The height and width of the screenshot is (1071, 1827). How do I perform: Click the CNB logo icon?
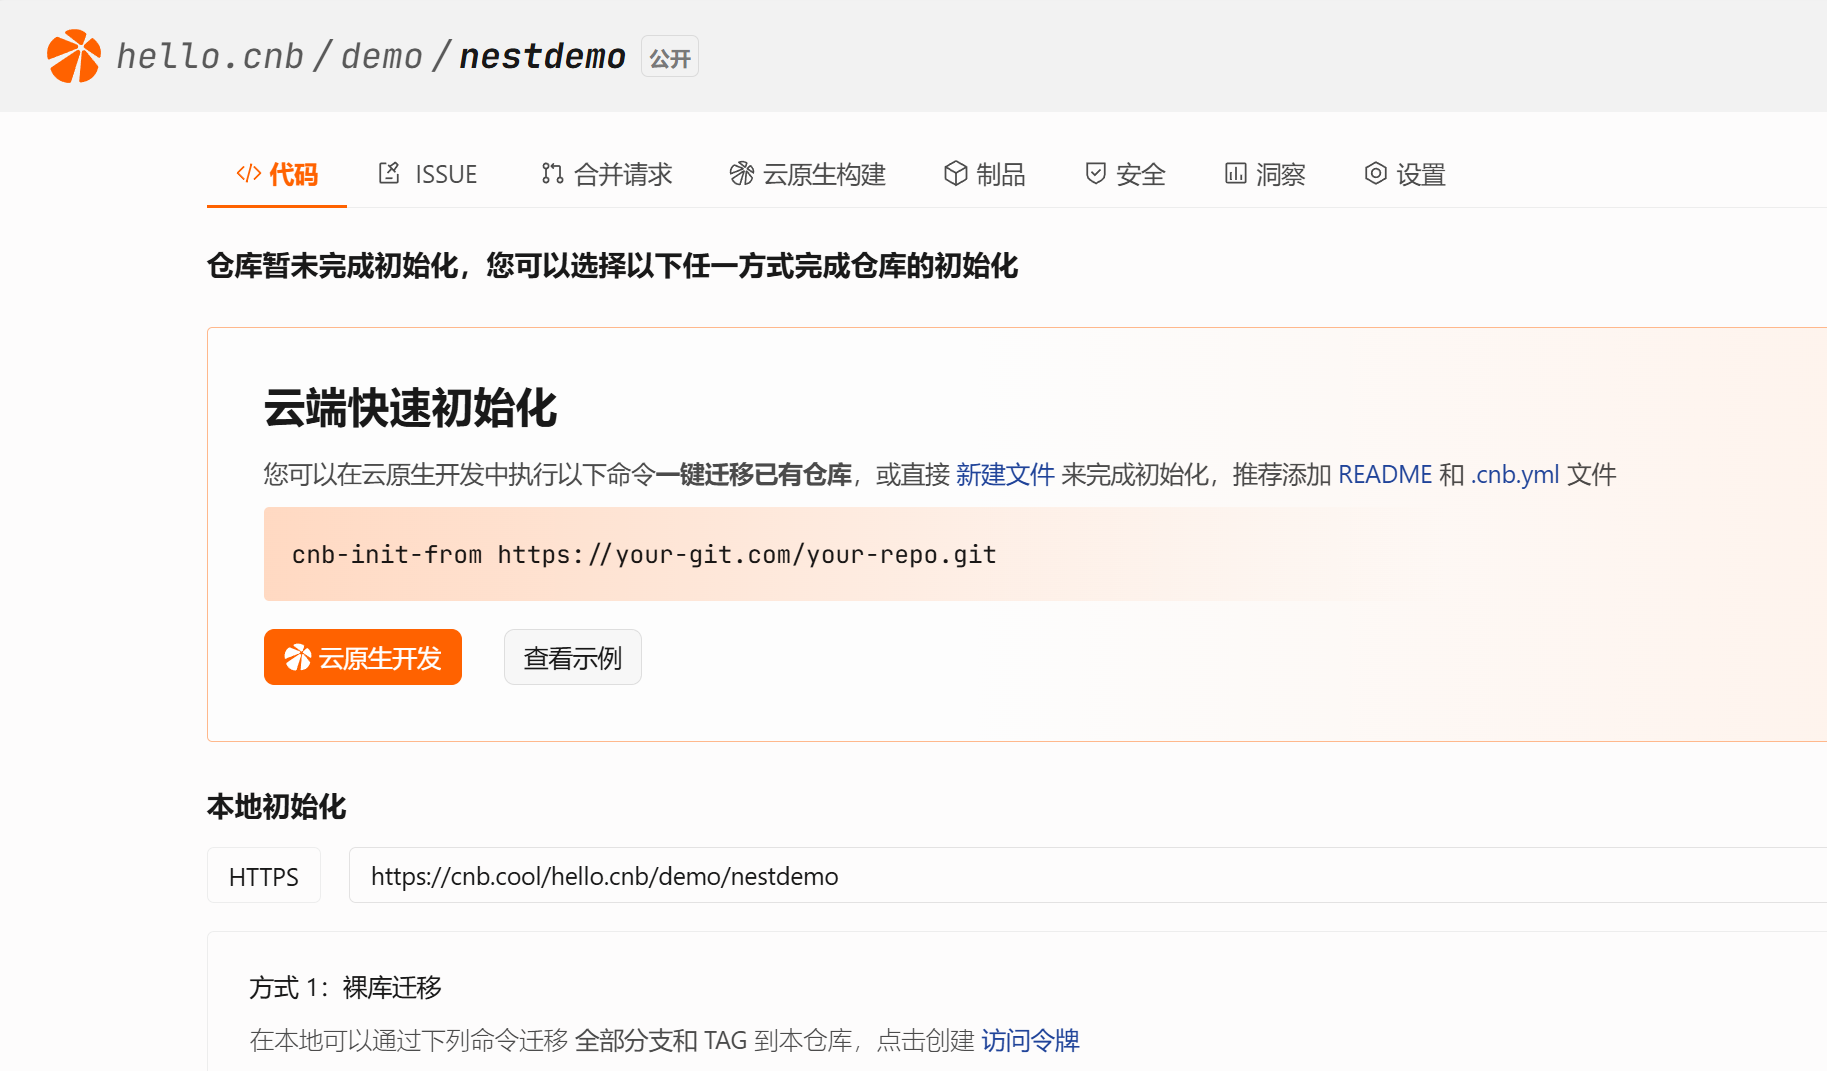(72, 55)
